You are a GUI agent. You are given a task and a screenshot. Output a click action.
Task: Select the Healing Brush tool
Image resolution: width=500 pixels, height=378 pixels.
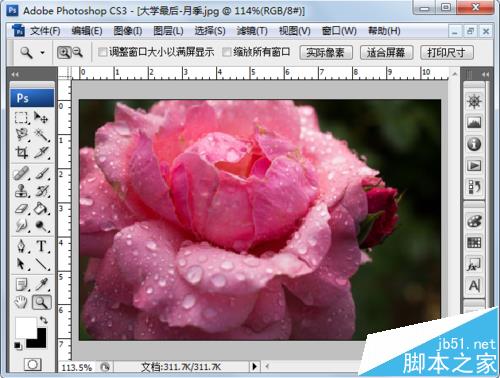[22, 173]
